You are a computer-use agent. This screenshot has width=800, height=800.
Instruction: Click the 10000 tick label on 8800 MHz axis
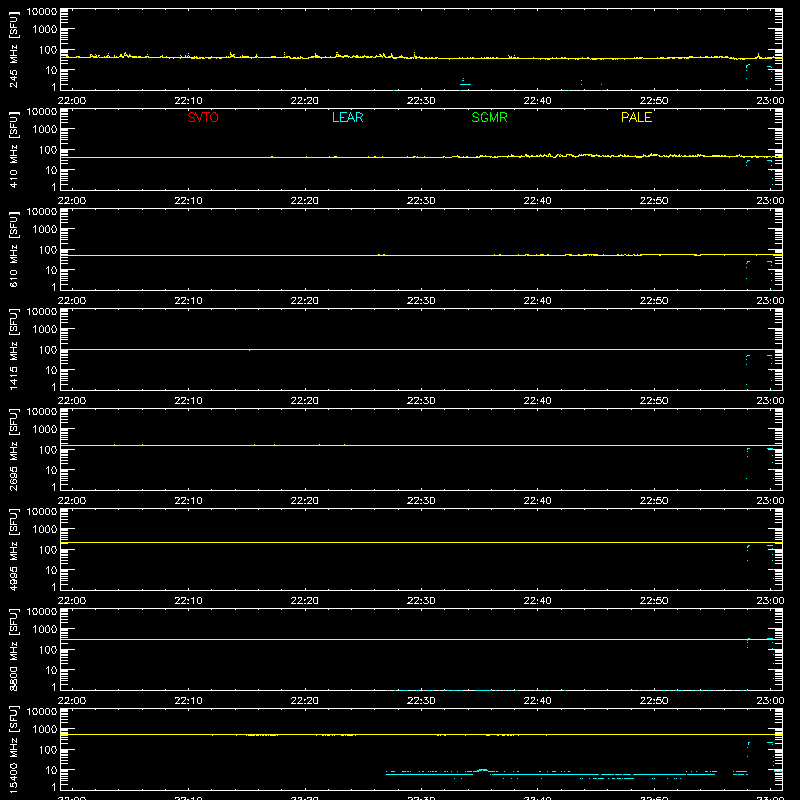[x=42, y=612]
